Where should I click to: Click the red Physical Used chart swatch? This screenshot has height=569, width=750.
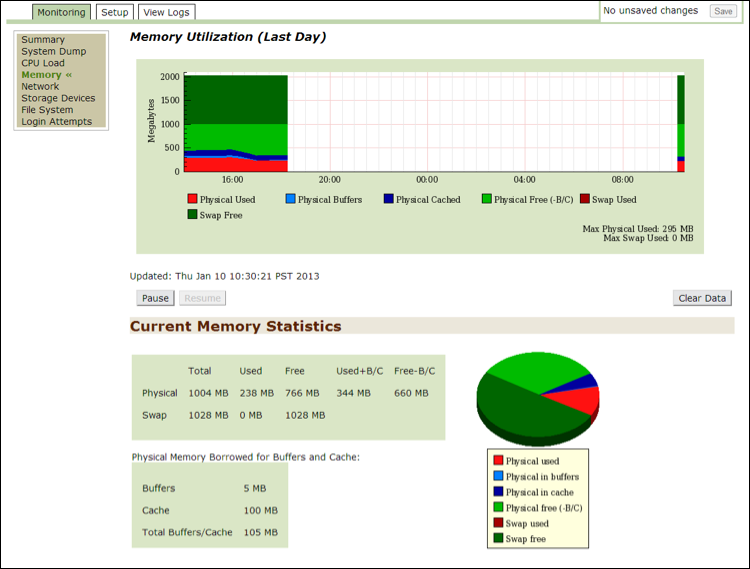(x=192, y=200)
